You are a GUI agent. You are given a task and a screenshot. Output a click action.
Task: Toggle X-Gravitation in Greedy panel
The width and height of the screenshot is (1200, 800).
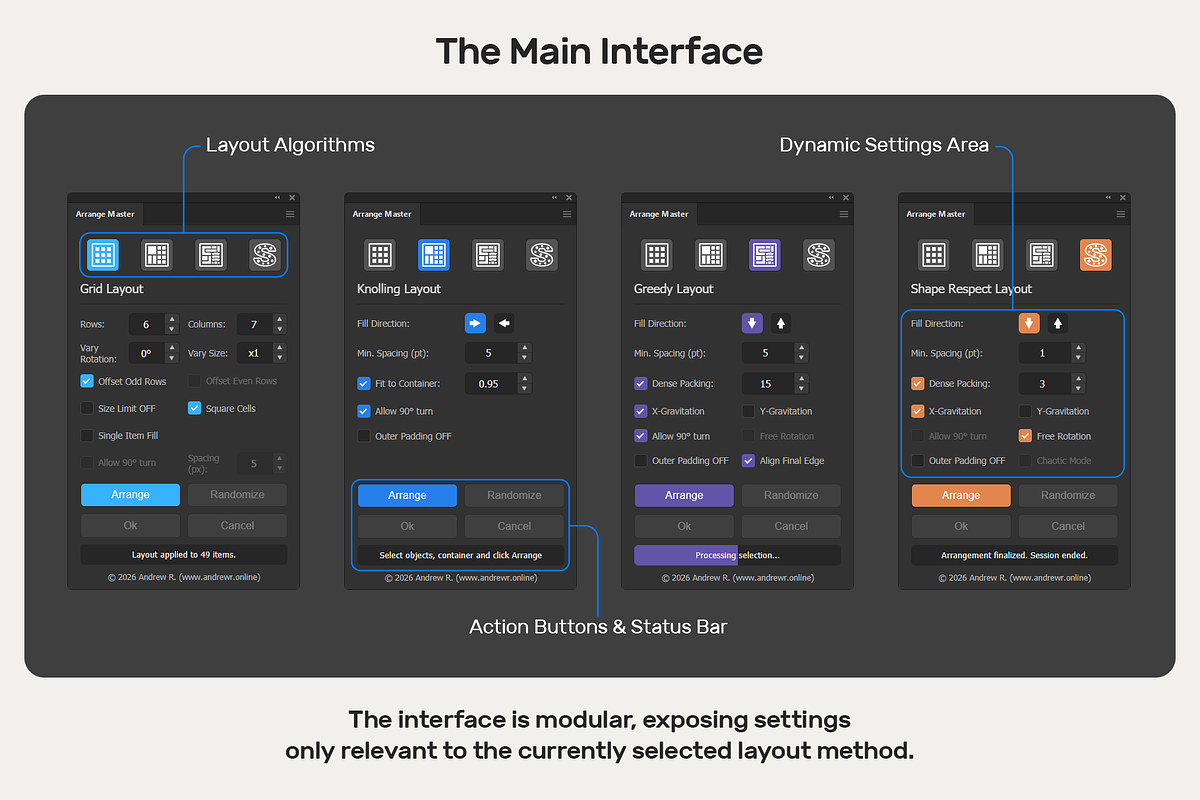[x=641, y=411]
